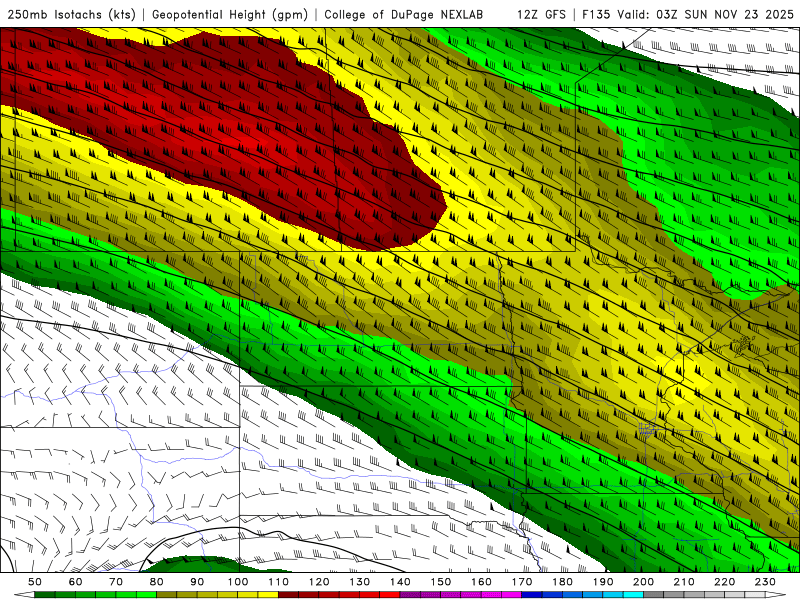Click the 210 value on the color scale
The height and width of the screenshot is (600, 800).
point(684,582)
